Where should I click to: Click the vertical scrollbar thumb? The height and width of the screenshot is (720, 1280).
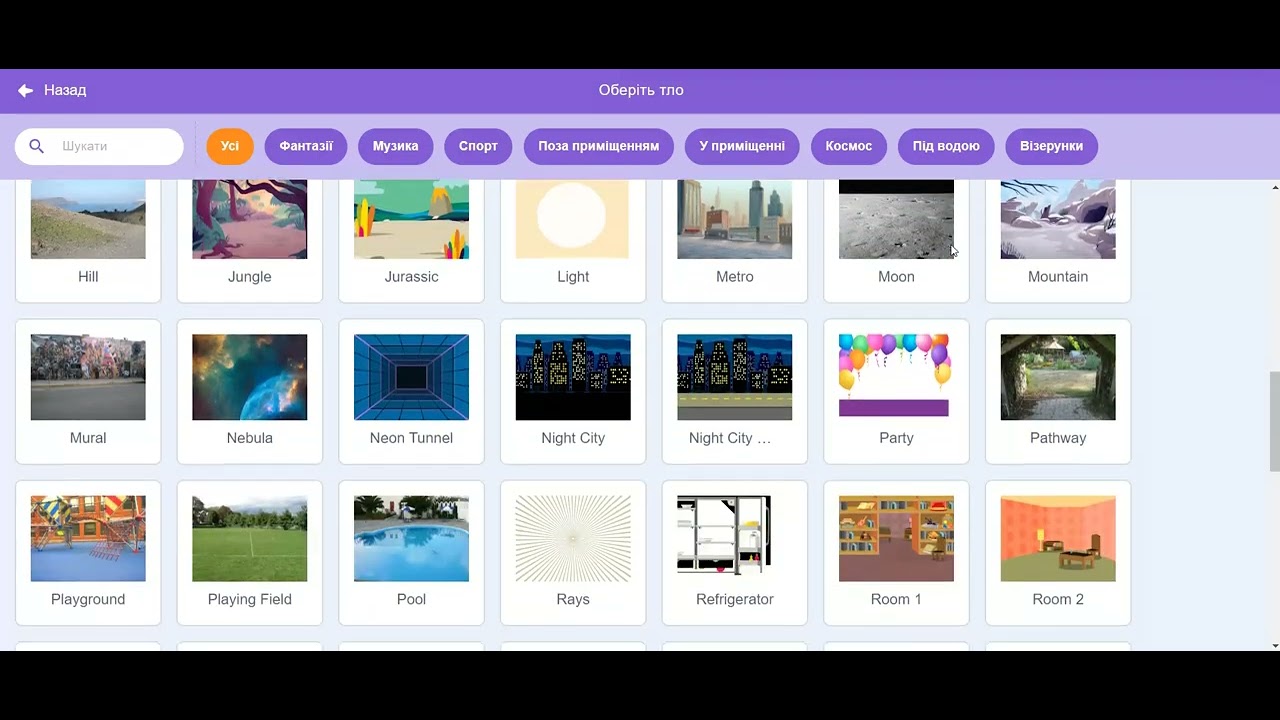1275,421
